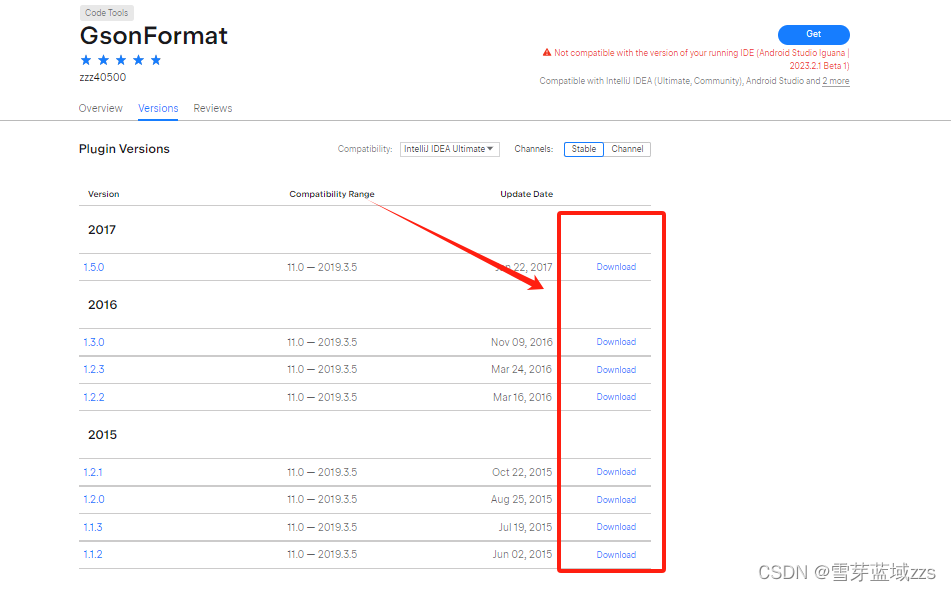Click the Compatibility Range column header
This screenshot has width=951, height=591.
(x=332, y=194)
